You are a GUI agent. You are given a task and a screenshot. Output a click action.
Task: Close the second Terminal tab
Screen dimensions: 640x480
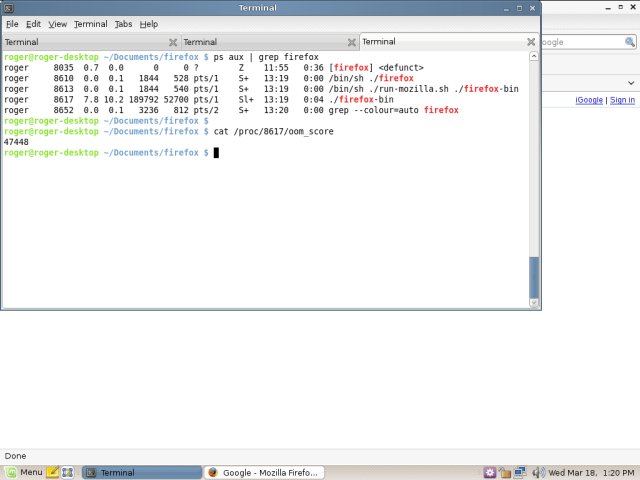click(352, 42)
